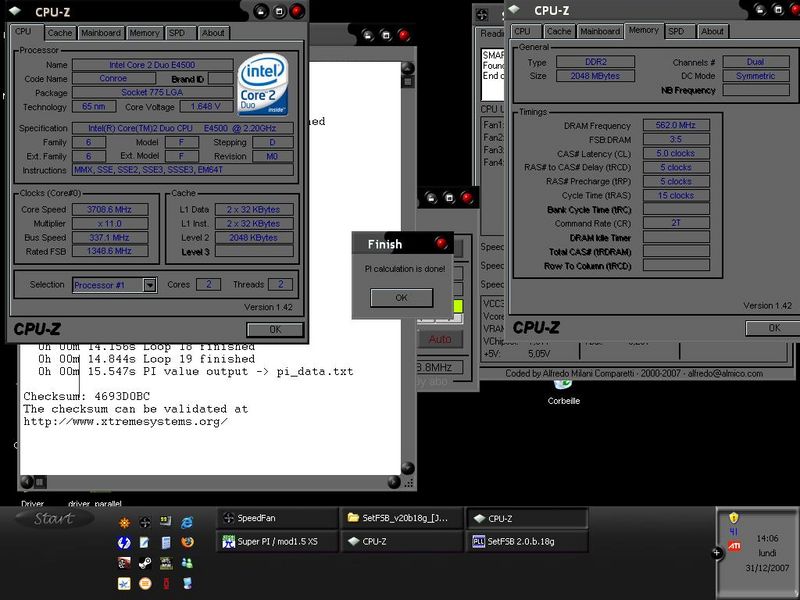Switch to SetFSB_v20b18g folder taskbar button
Screen dimensions: 800x600
point(402,518)
